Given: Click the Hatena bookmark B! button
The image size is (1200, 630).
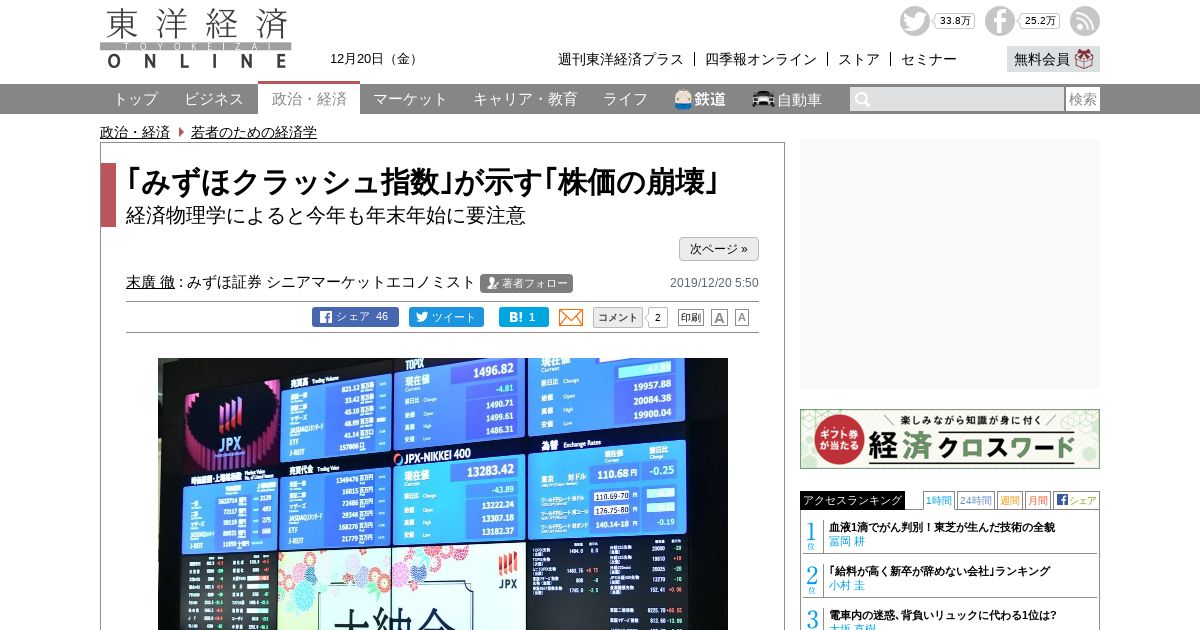Looking at the screenshot, I should point(524,317).
